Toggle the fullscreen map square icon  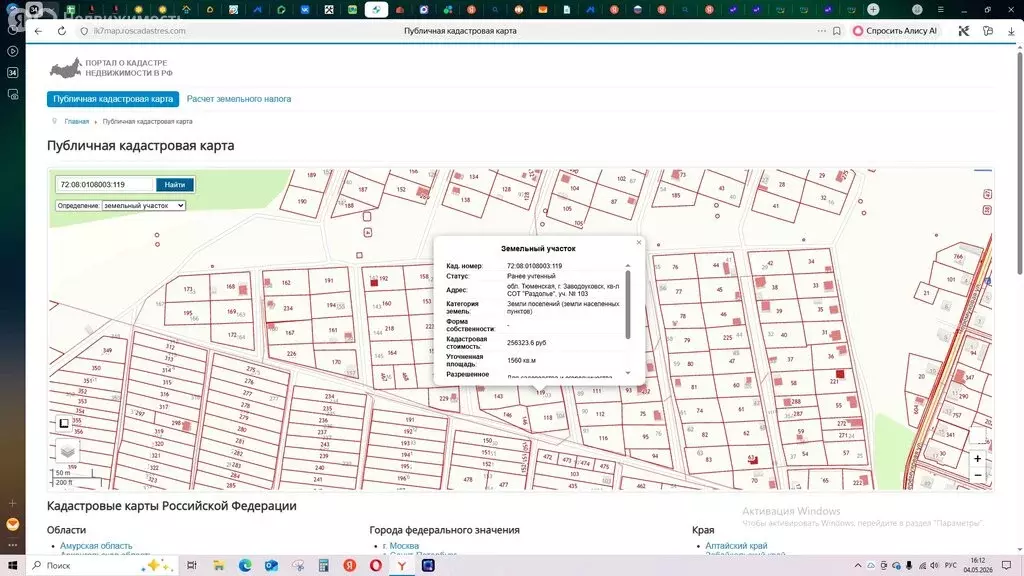(64, 423)
